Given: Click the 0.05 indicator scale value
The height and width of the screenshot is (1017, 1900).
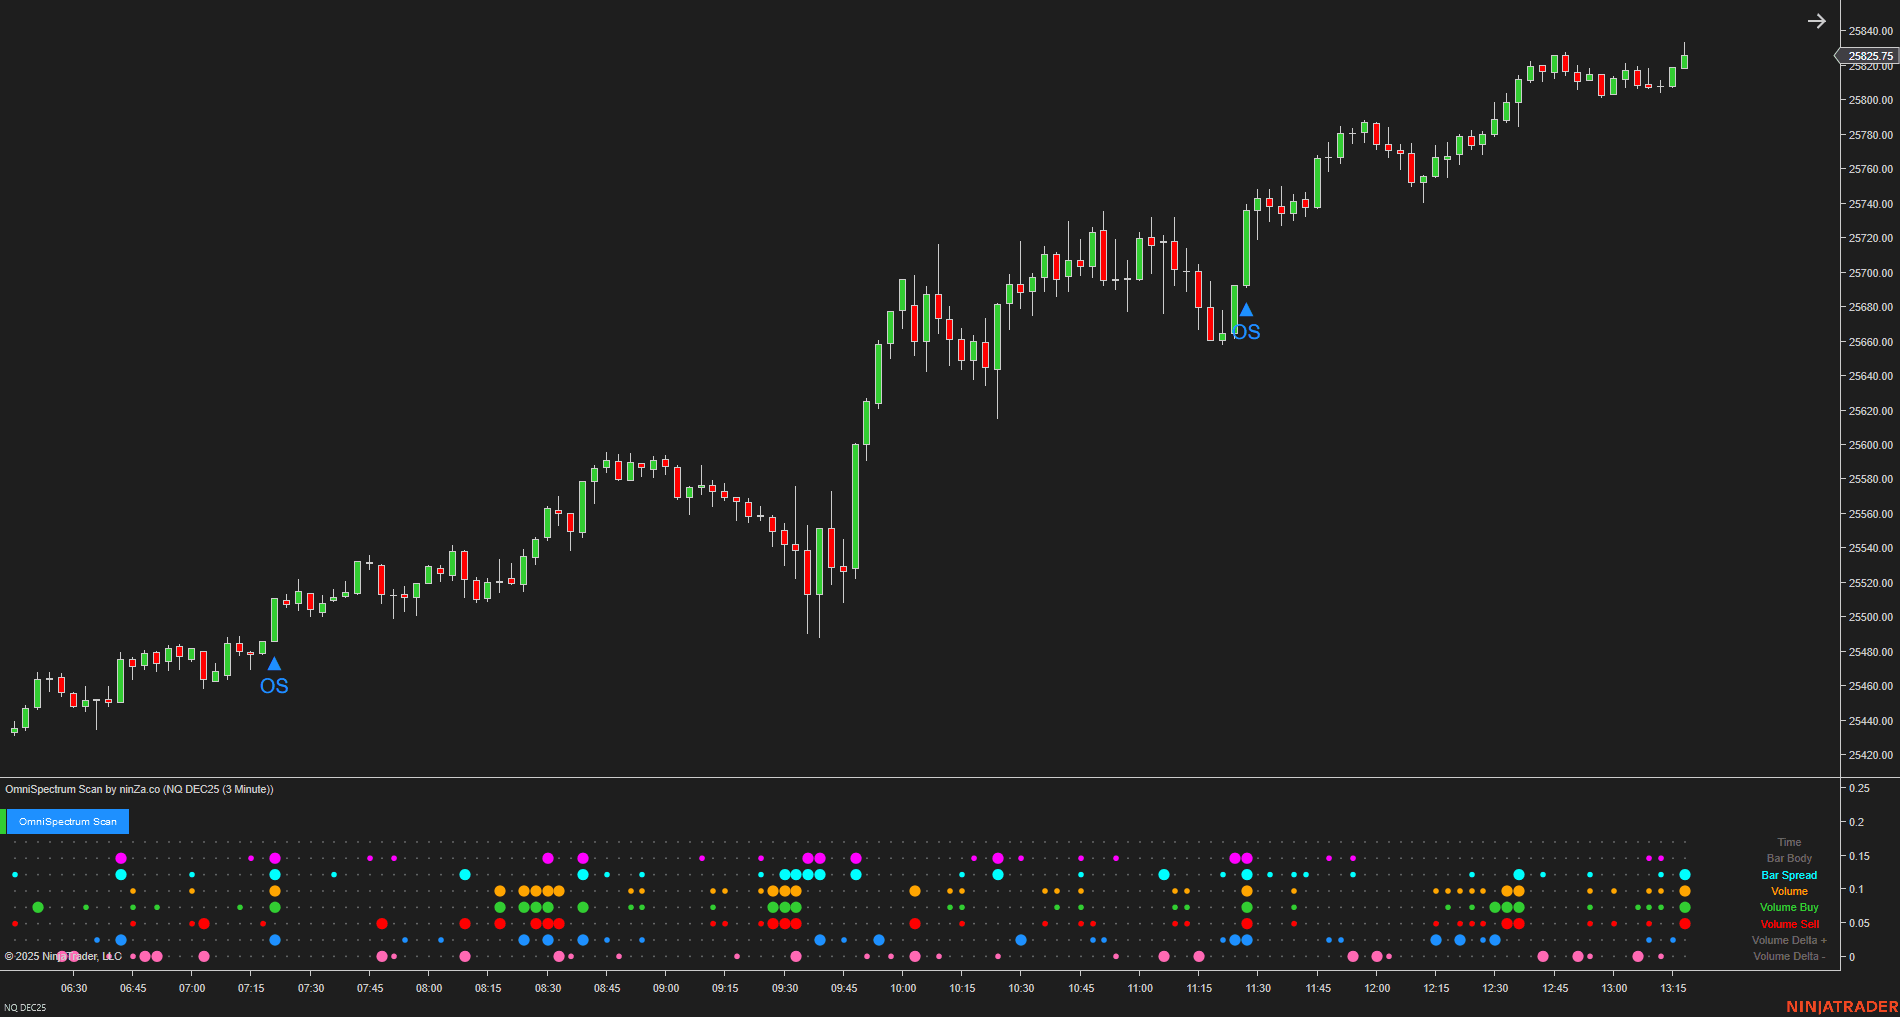Looking at the screenshot, I should click(1859, 923).
